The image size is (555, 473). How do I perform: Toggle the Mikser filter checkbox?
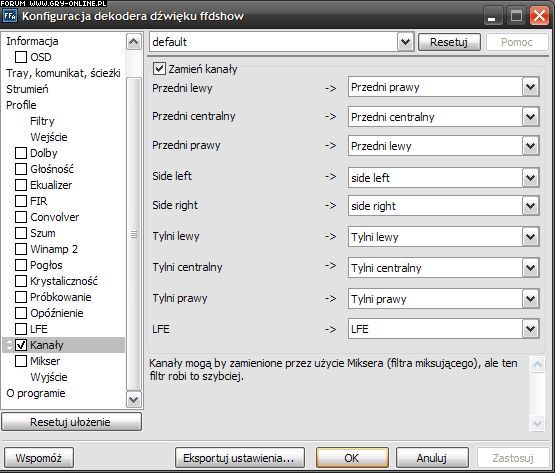tap(21, 361)
